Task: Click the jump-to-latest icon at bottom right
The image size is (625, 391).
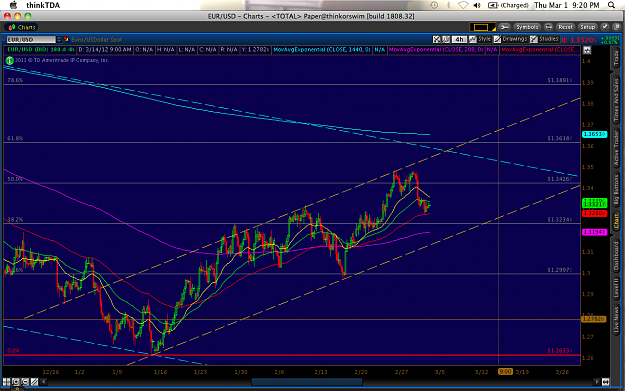Action: 605,382
